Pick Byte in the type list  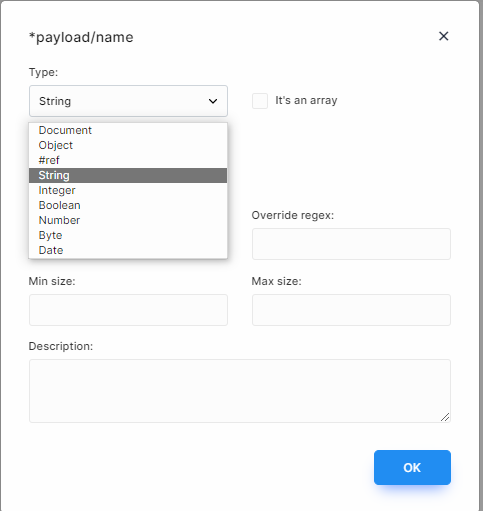point(128,235)
